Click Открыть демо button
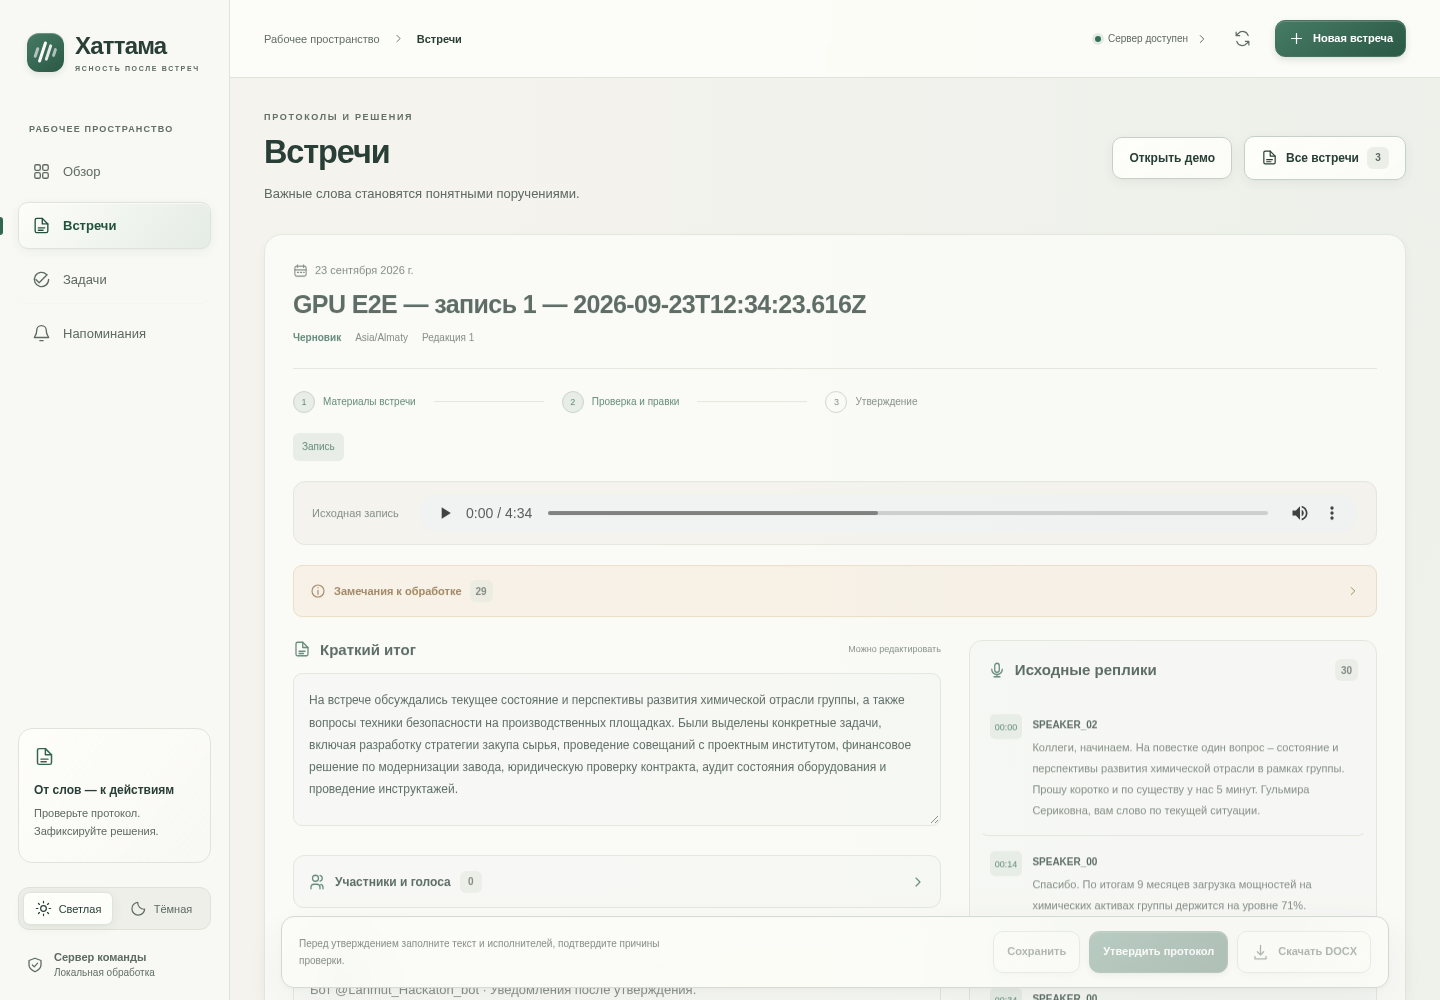Image resolution: width=1440 pixels, height=1000 pixels. (x=1172, y=158)
